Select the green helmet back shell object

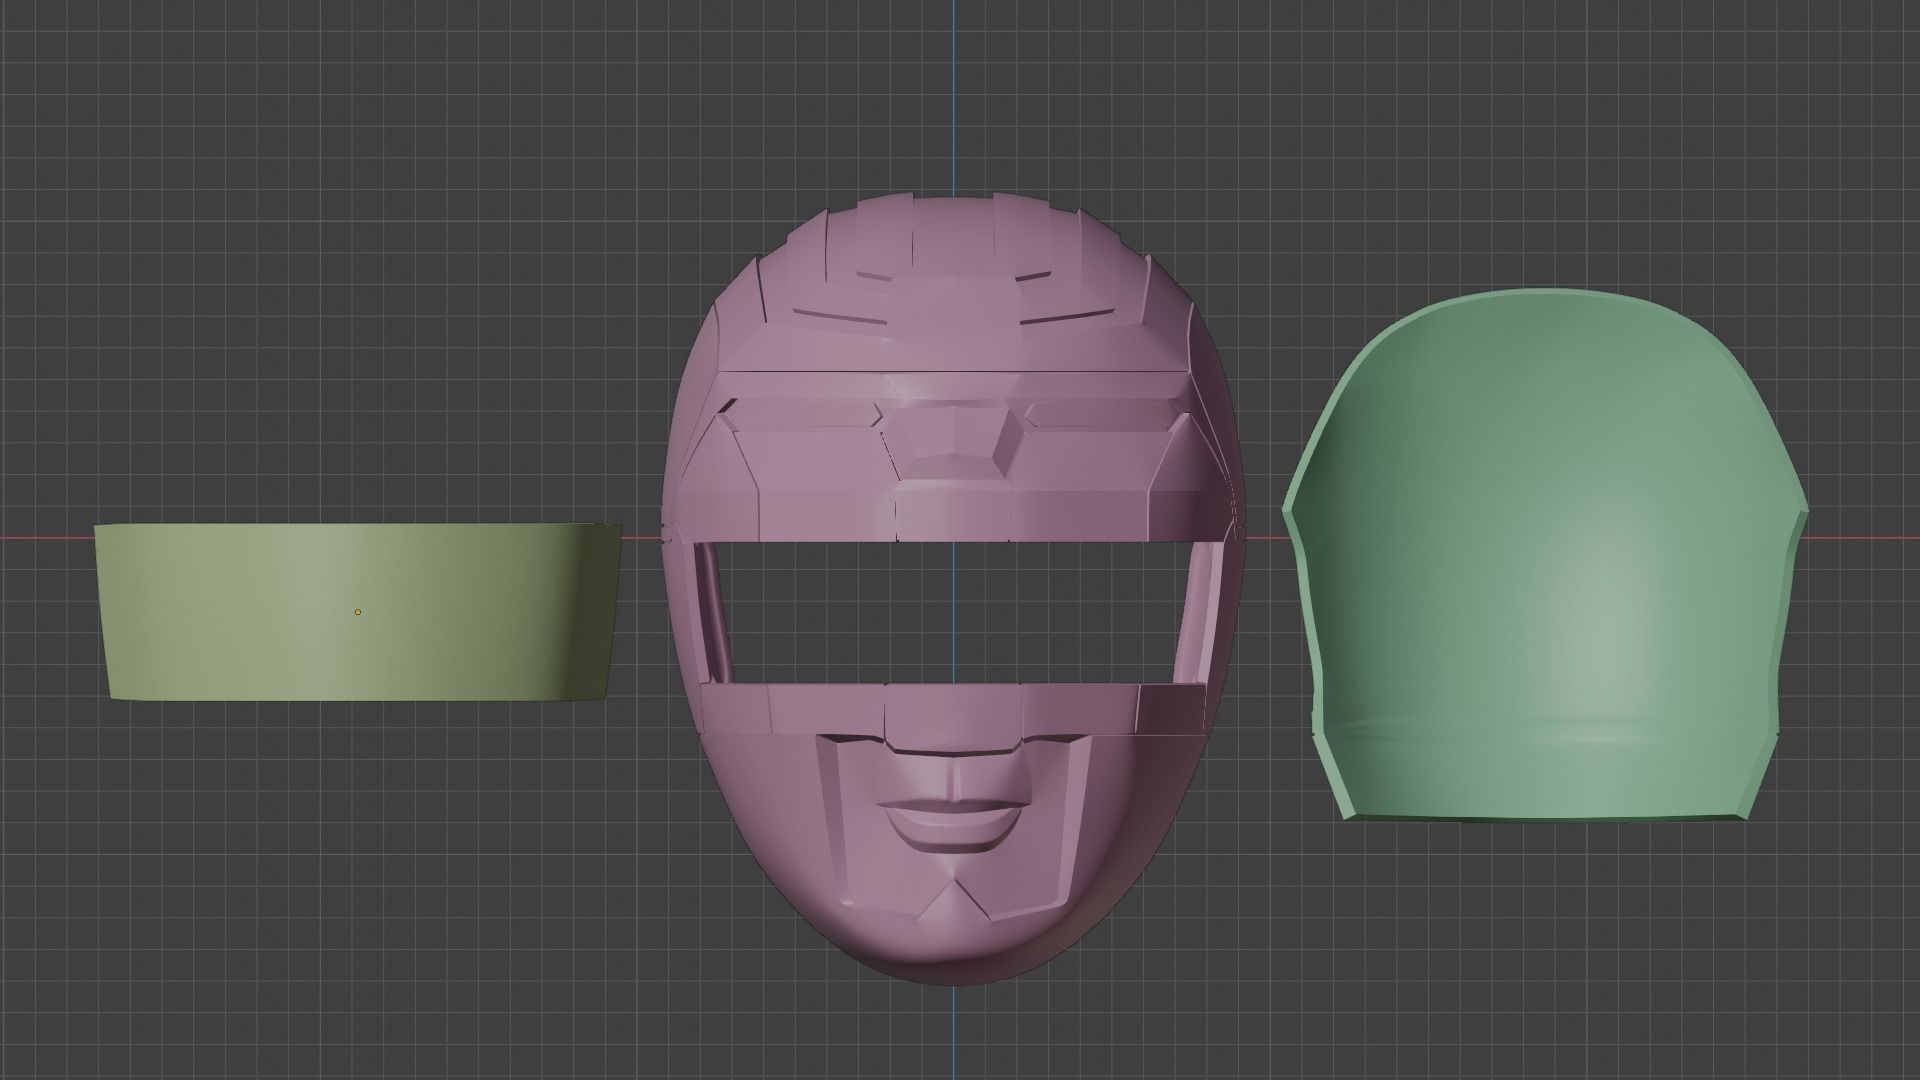click(1544, 555)
